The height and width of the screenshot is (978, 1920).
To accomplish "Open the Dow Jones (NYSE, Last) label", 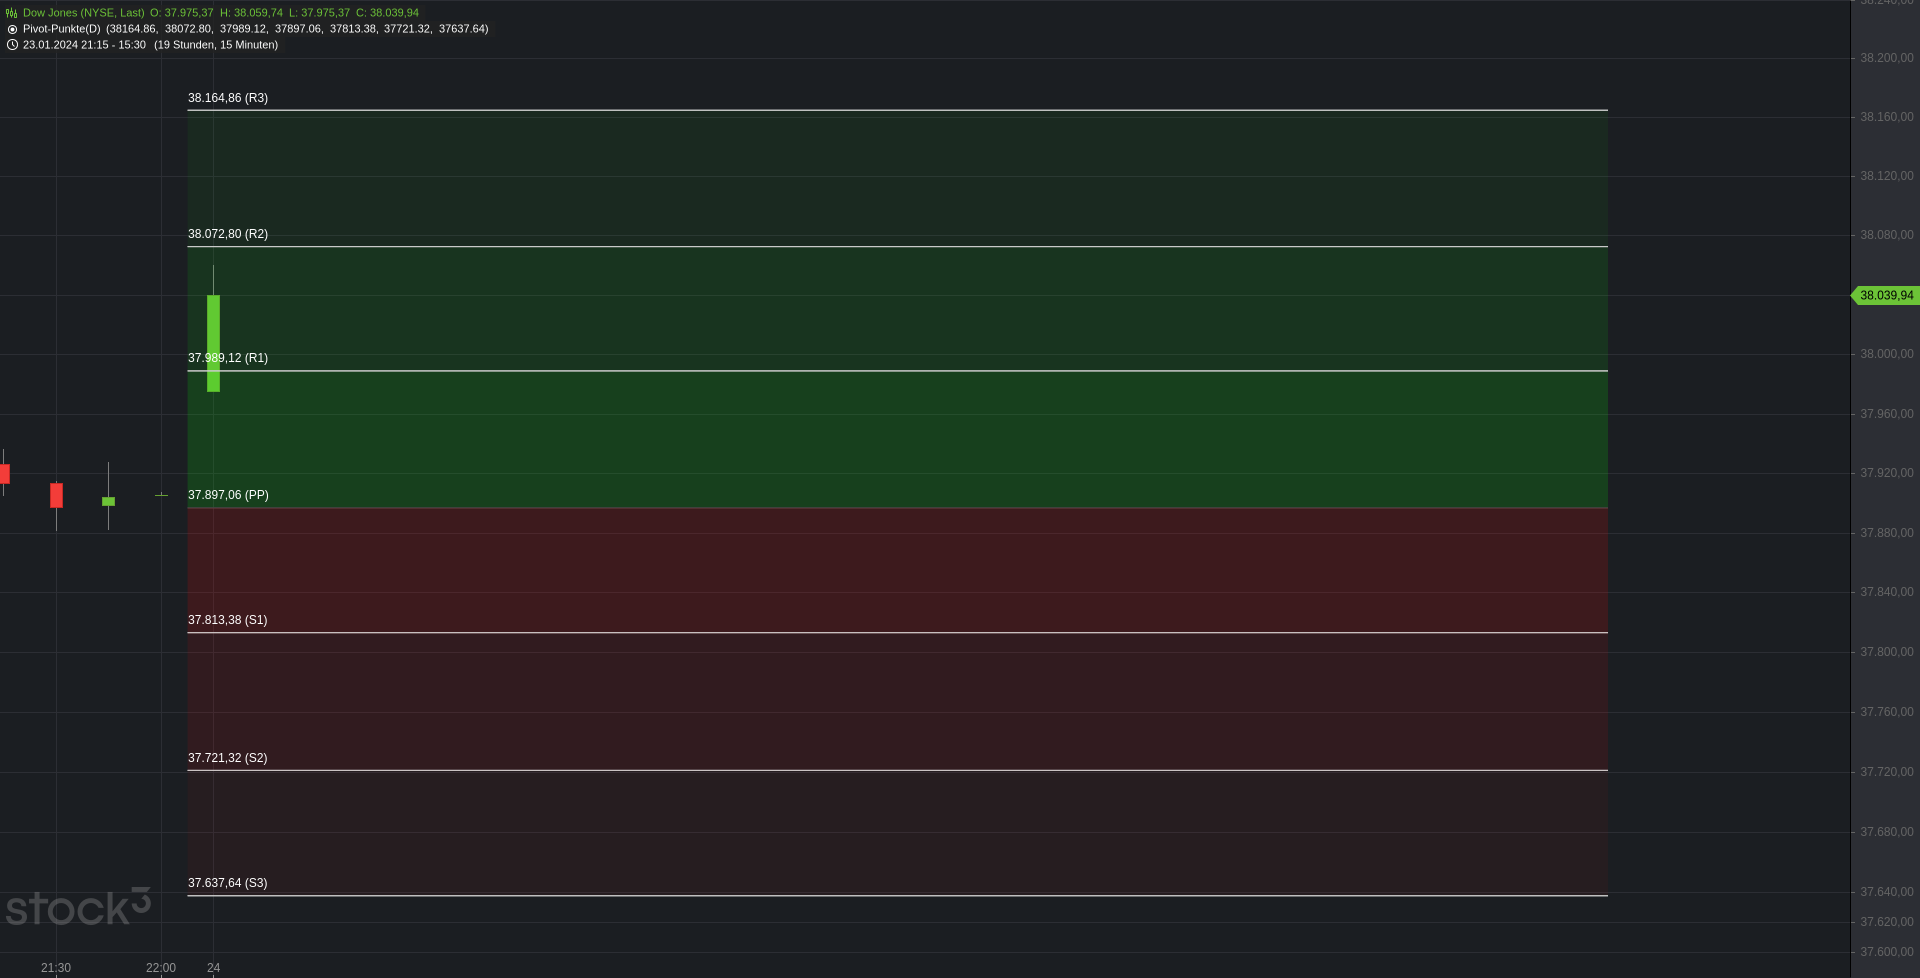I will [84, 13].
